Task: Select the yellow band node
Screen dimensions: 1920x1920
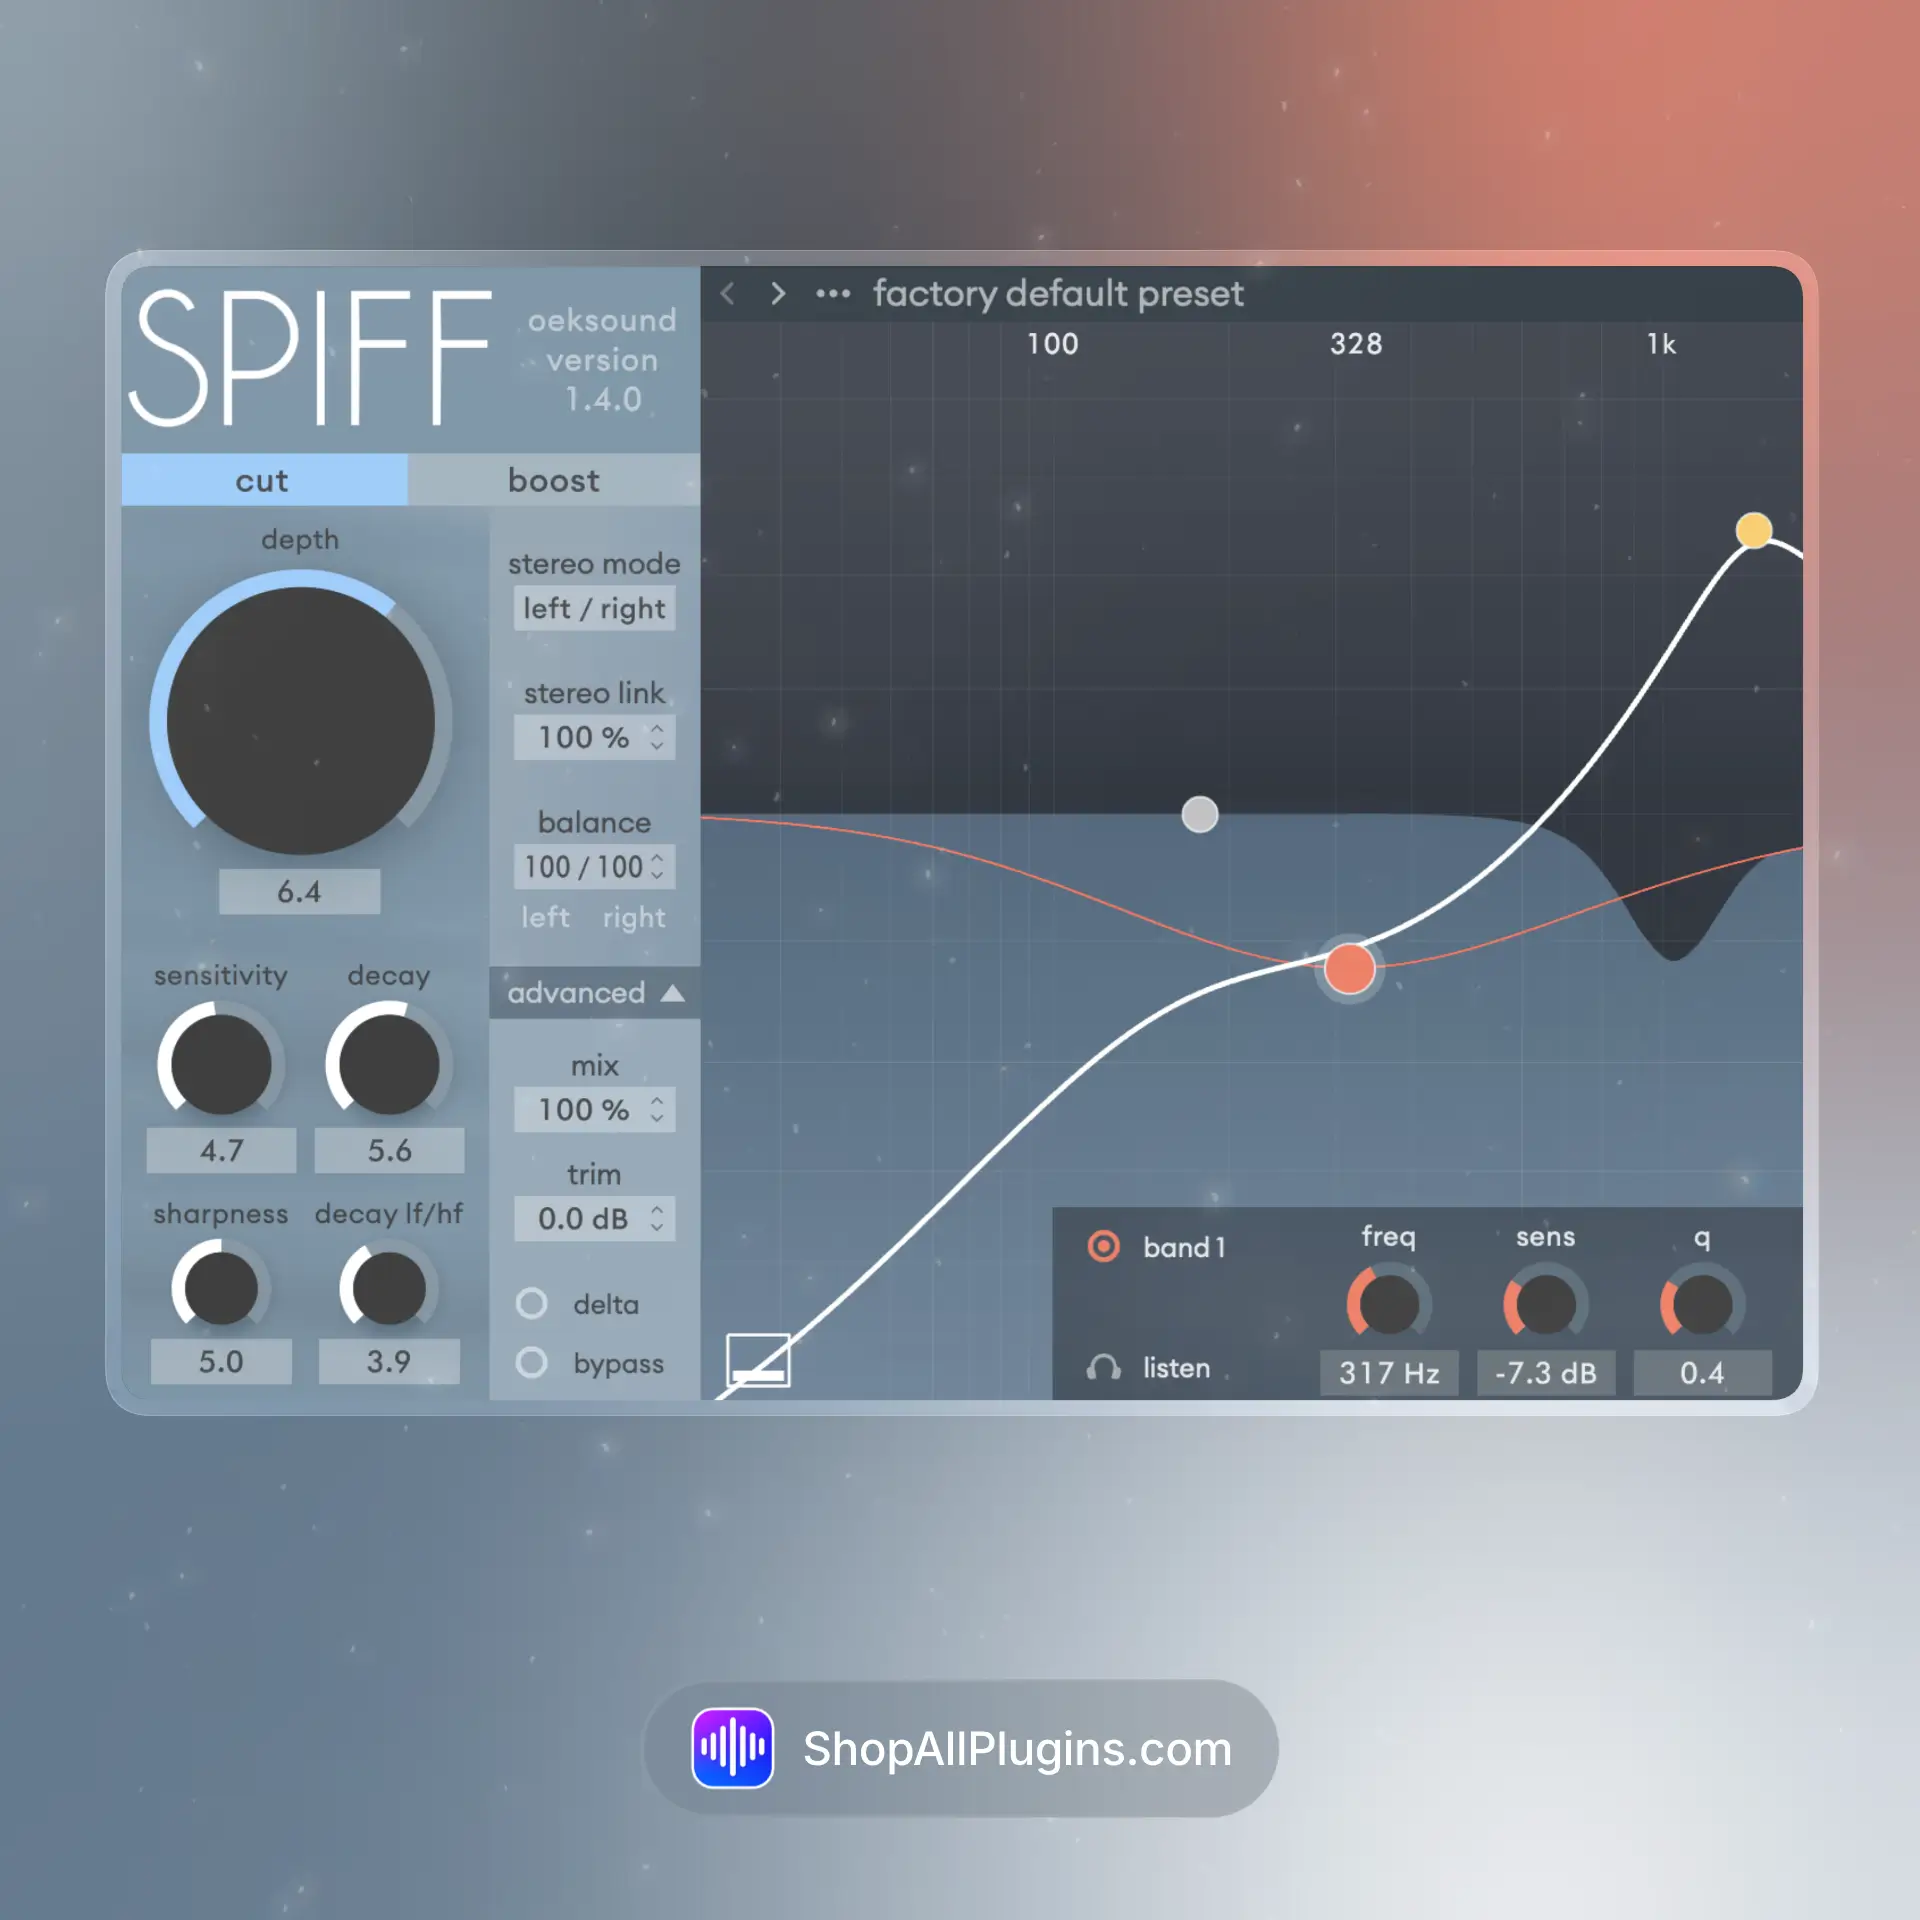Action: click(x=1753, y=530)
